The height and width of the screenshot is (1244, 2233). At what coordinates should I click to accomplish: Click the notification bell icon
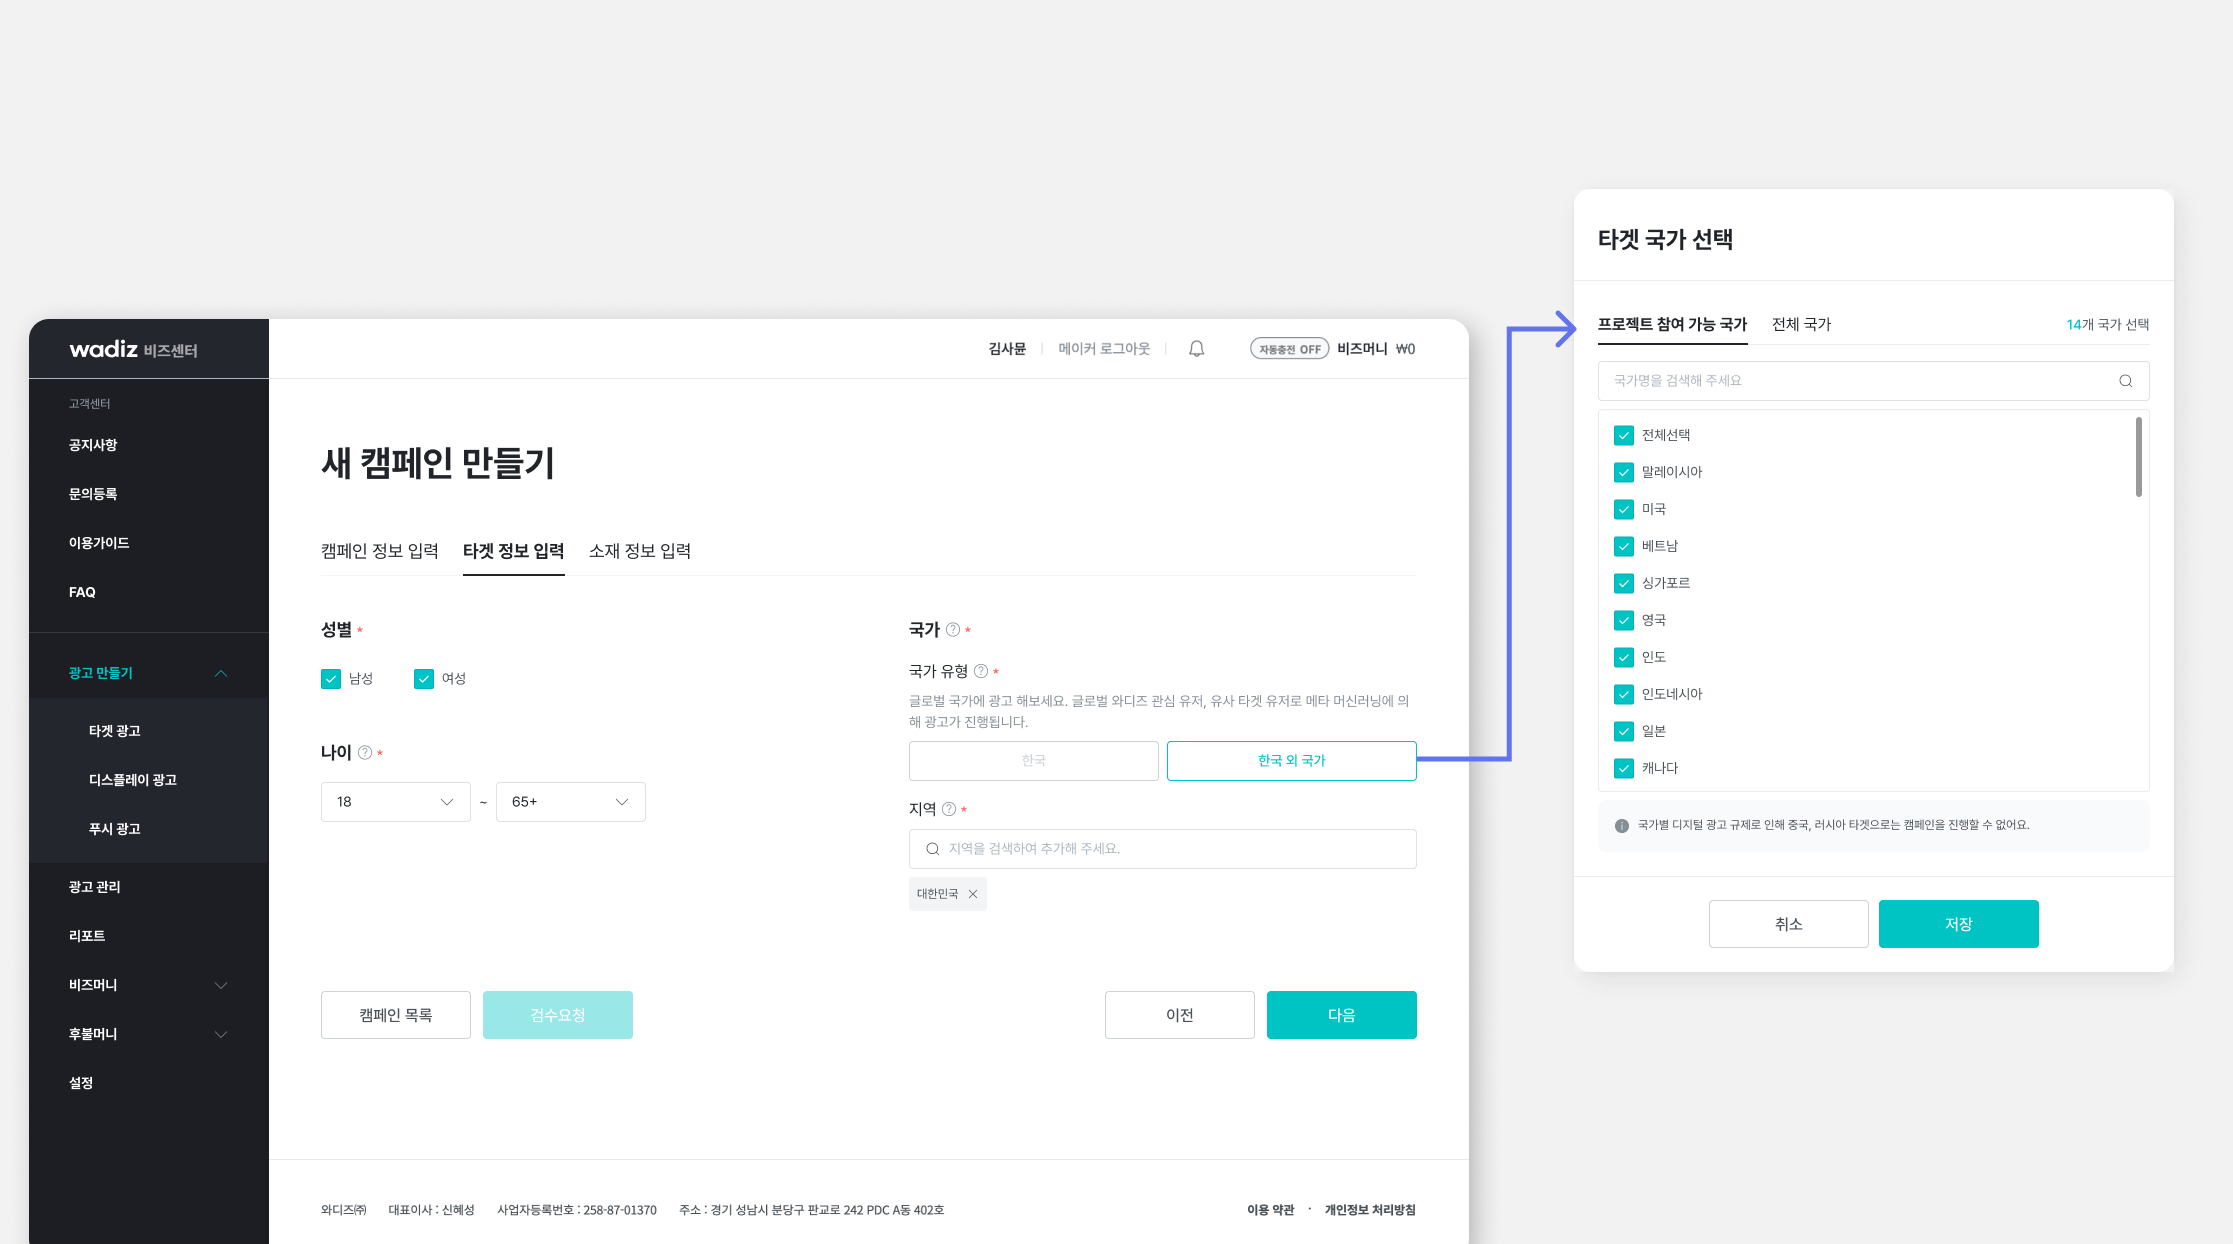1196,349
